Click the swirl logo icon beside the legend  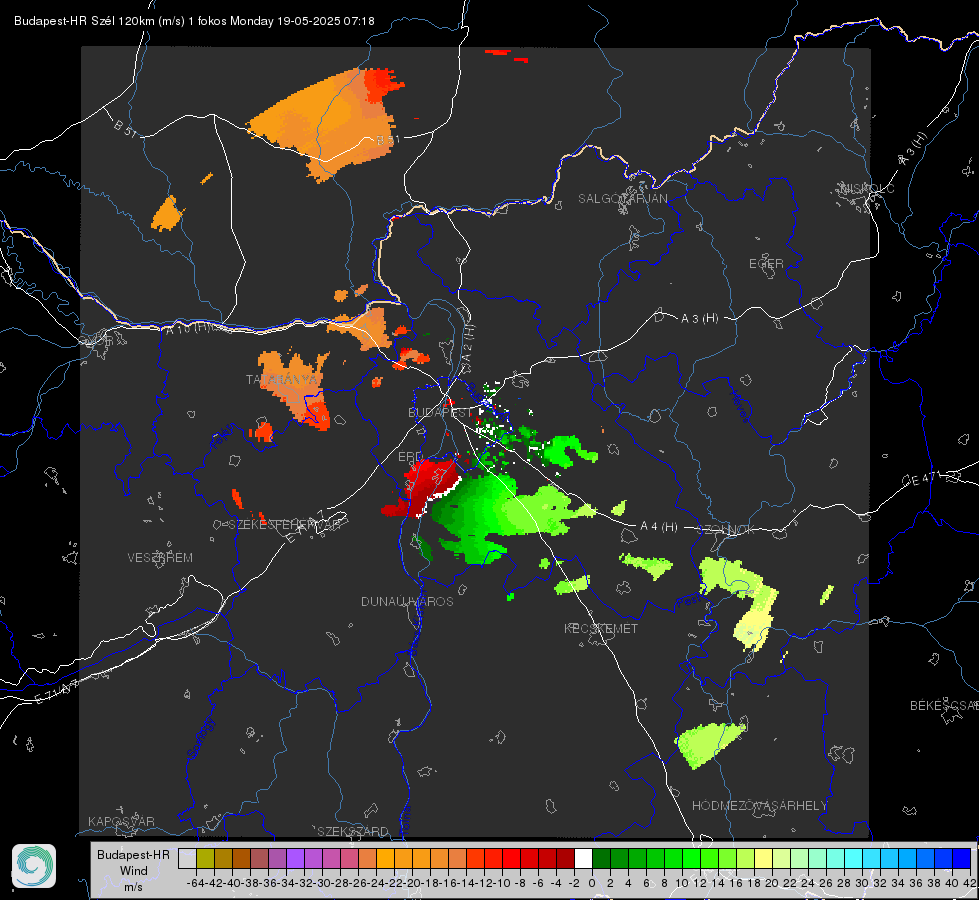tap(34, 866)
